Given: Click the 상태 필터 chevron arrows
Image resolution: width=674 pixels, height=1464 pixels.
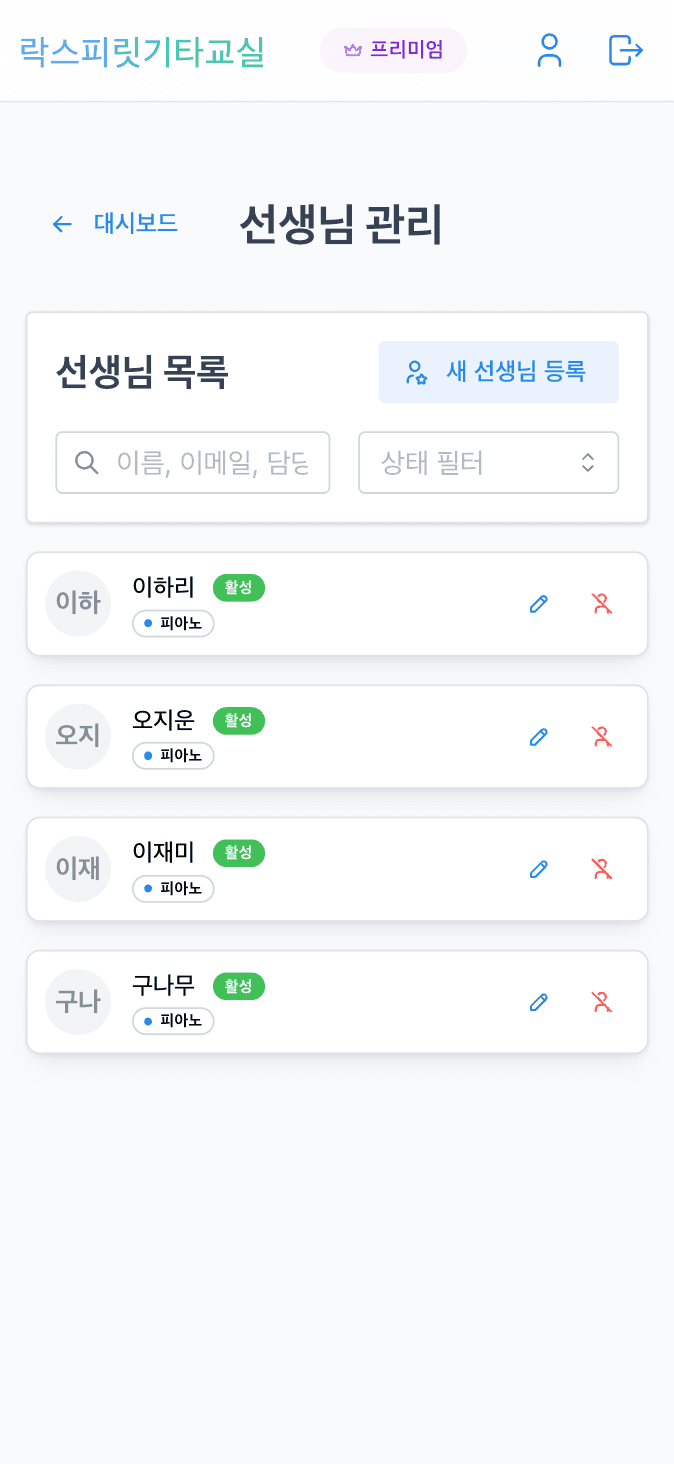Looking at the screenshot, I should coord(587,462).
